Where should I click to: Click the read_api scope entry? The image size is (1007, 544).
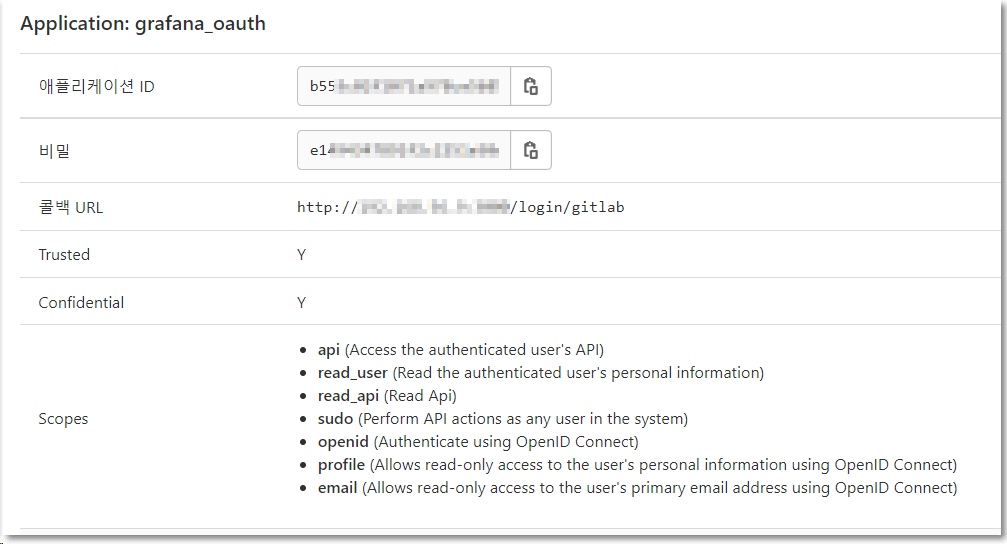(x=387, y=396)
